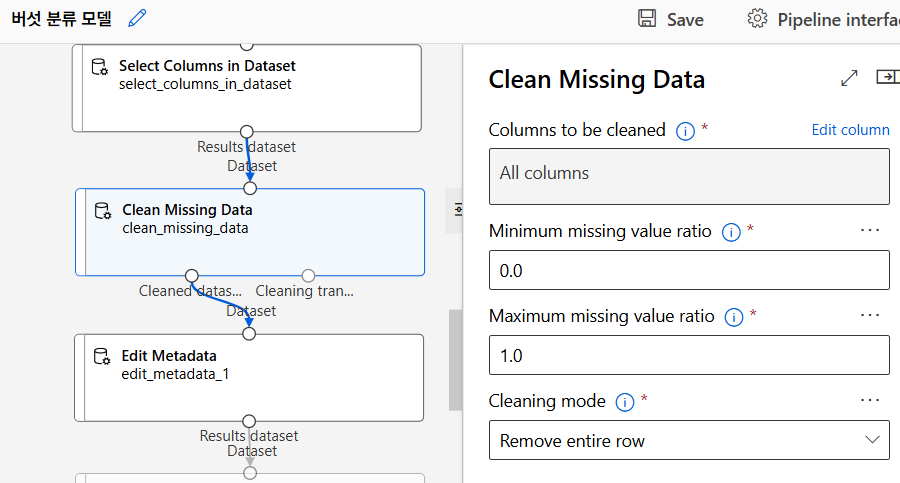Expand the Clean Missing Data panel diagonally
This screenshot has width=900, height=483.
[850, 78]
